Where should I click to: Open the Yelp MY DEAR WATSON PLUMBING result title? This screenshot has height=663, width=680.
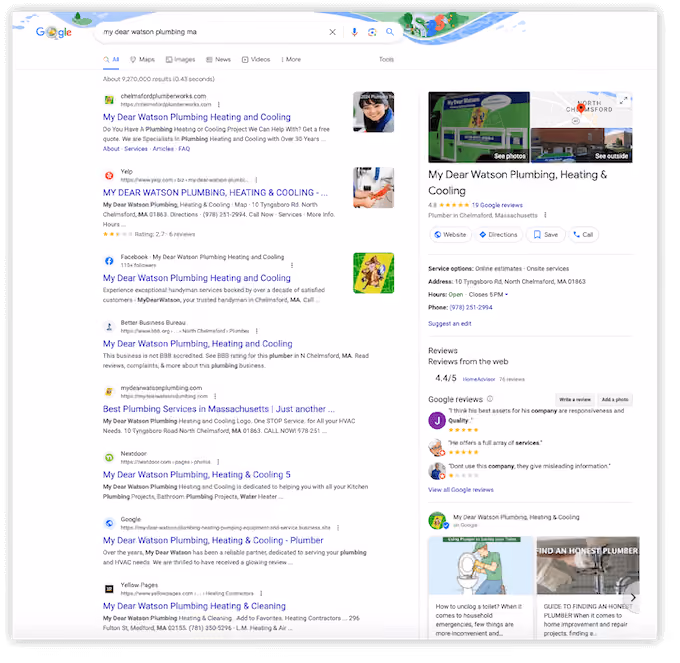coord(215,193)
